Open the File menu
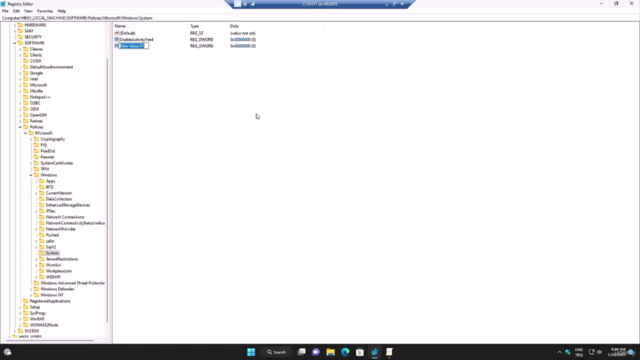Screen dimensions: 640x360 point(5,11)
